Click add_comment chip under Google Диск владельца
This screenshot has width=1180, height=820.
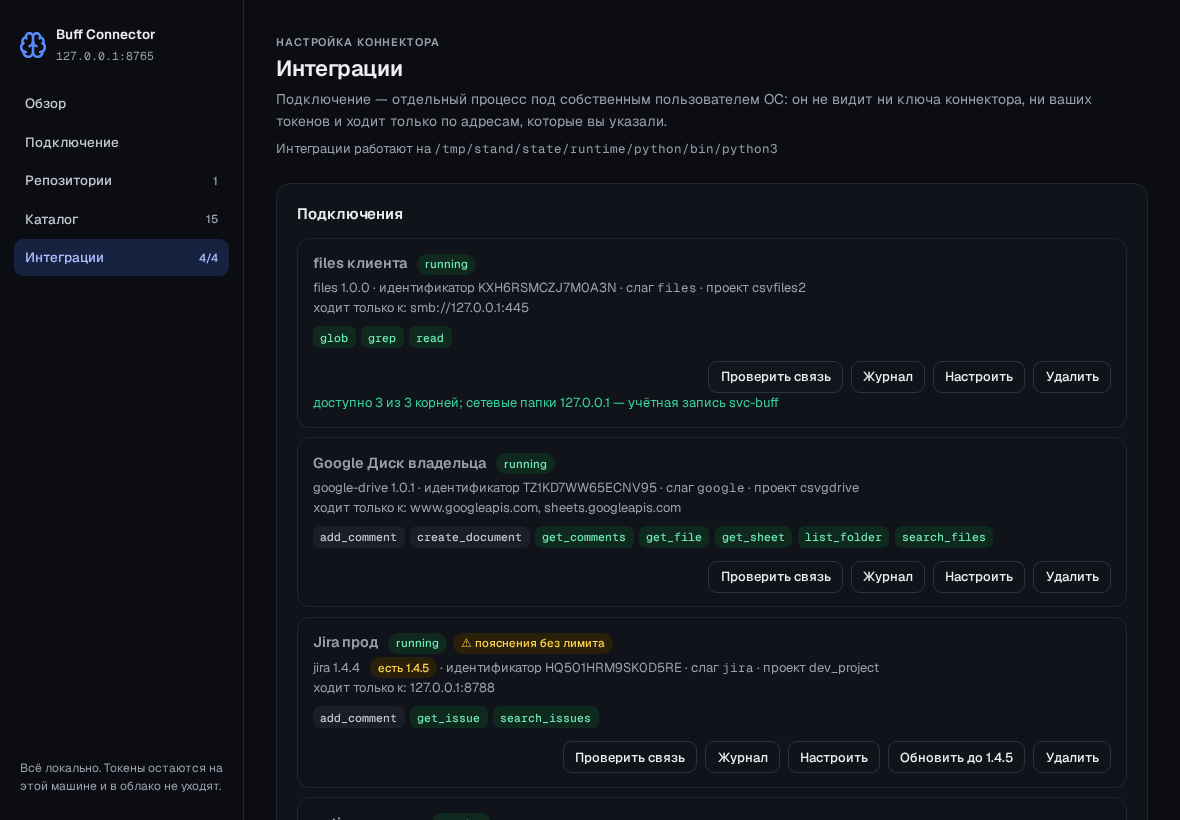[358, 537]
